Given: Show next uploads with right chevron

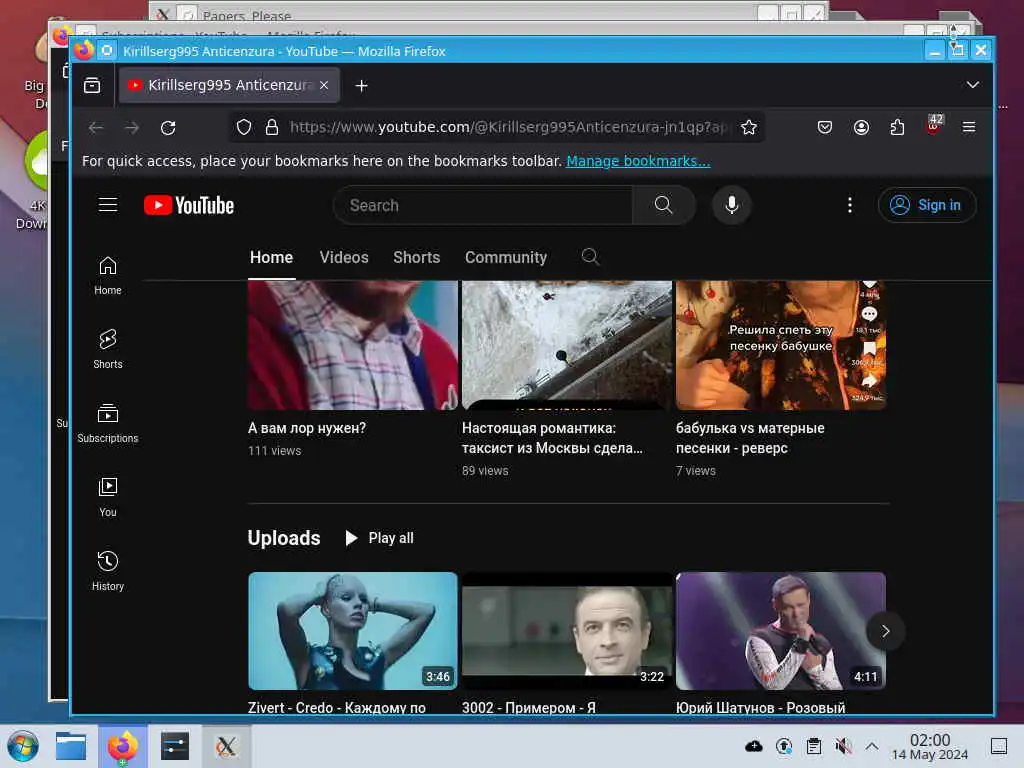Looking at the screenshot, I should (x=886, y=631).
